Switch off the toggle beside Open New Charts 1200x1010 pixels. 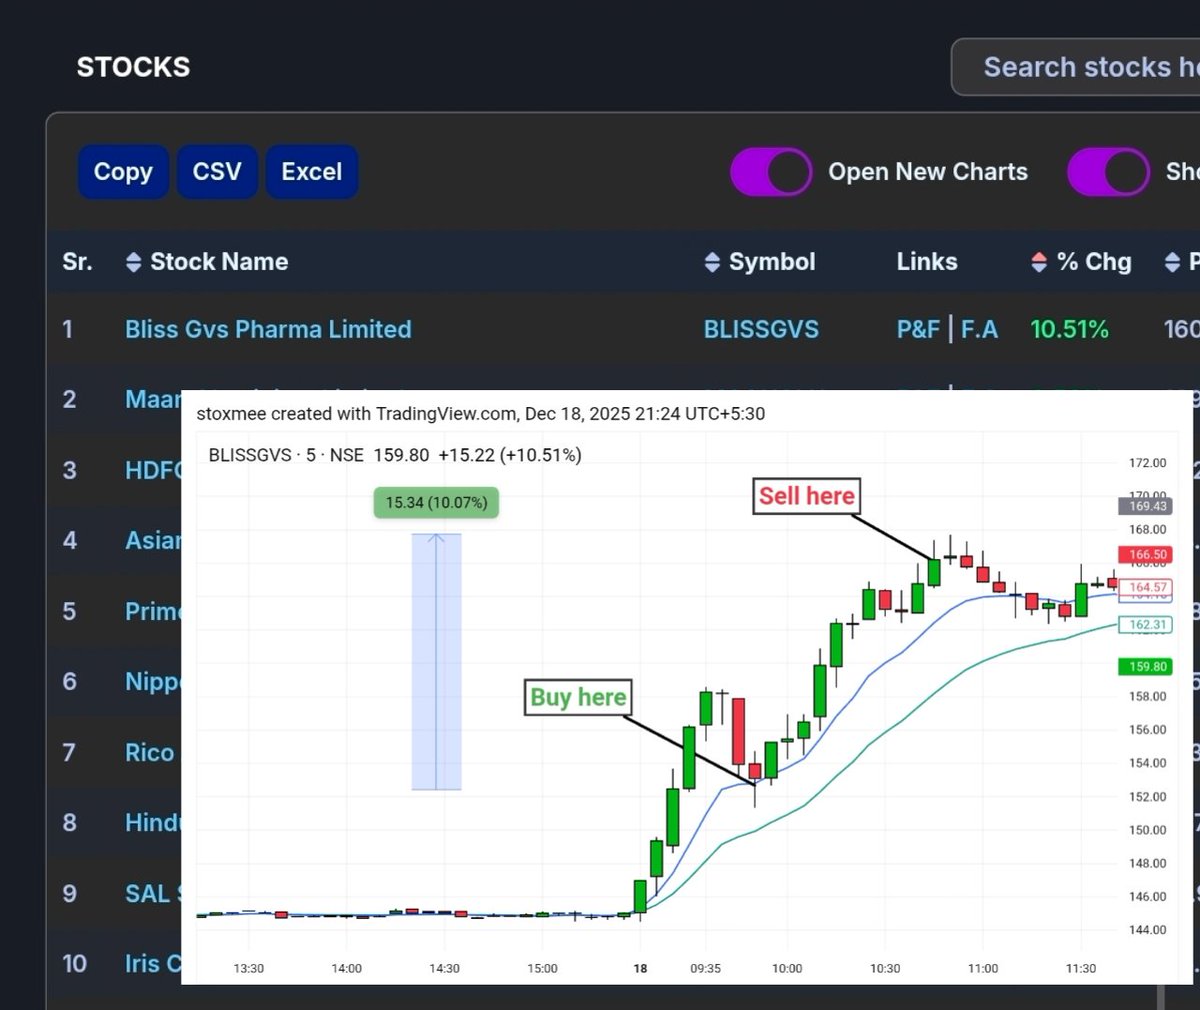[771, 171]
